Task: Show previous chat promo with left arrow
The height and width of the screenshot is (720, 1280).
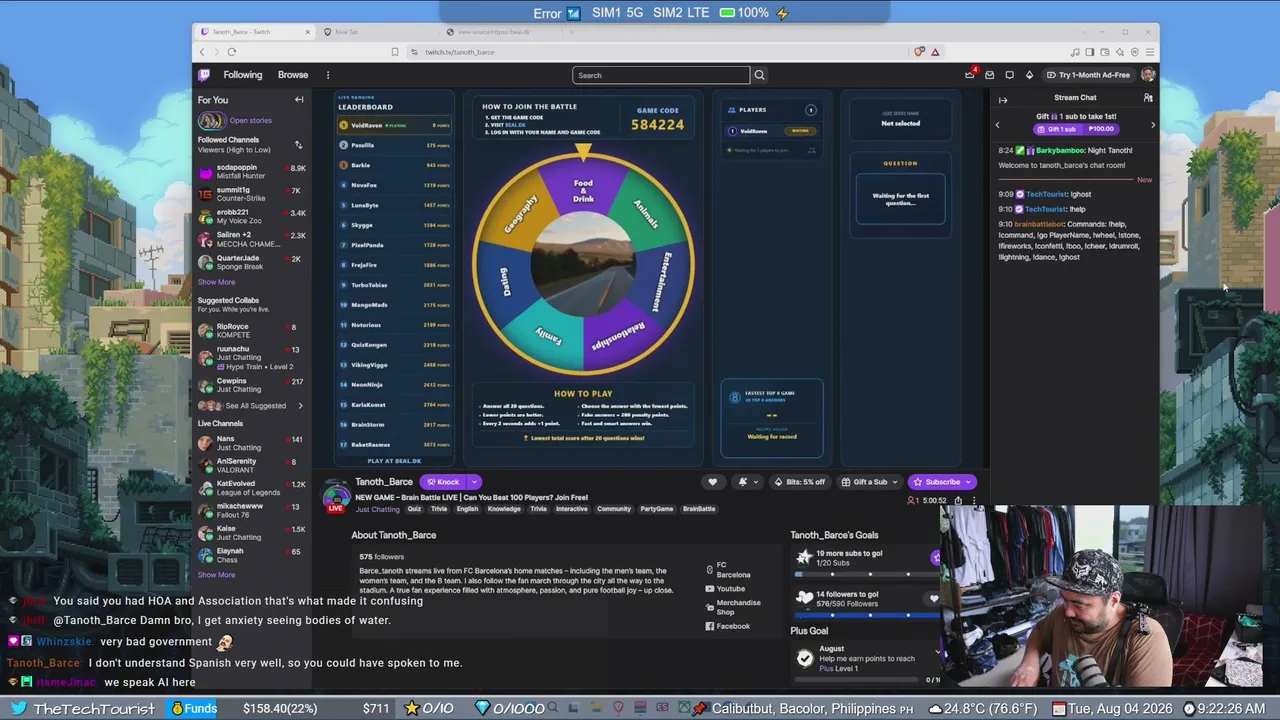Action: point(997,125)
